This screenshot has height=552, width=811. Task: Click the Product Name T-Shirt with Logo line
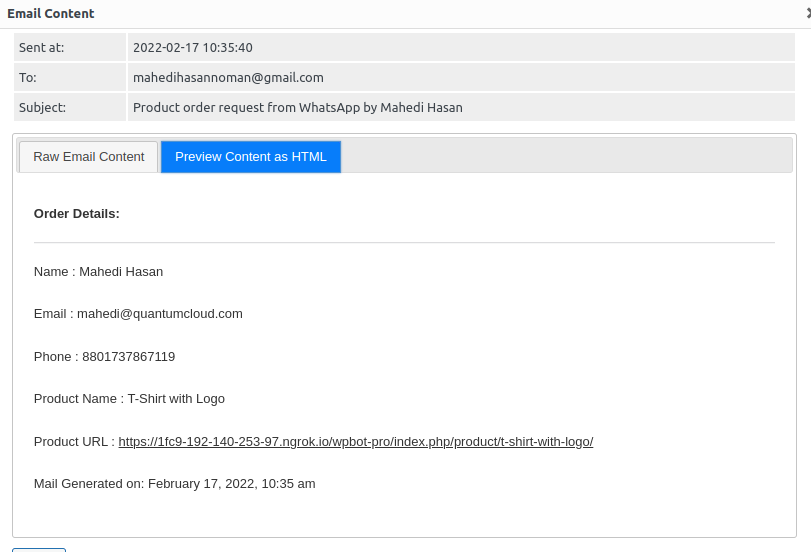(129, 398)
